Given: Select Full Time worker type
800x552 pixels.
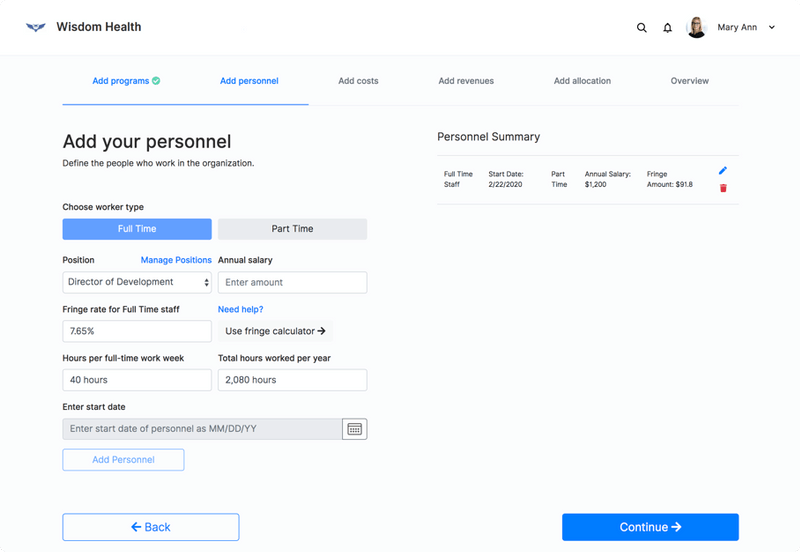Looking at the screenshot, I should pos(137,229).
